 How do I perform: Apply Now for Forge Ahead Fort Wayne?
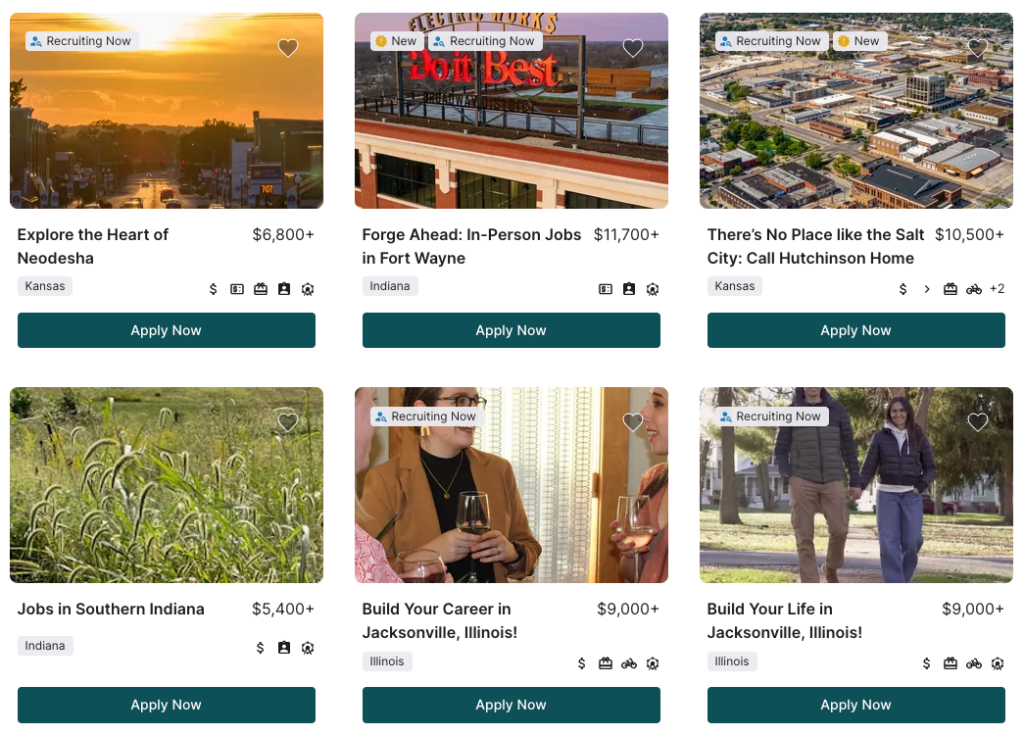511,330
